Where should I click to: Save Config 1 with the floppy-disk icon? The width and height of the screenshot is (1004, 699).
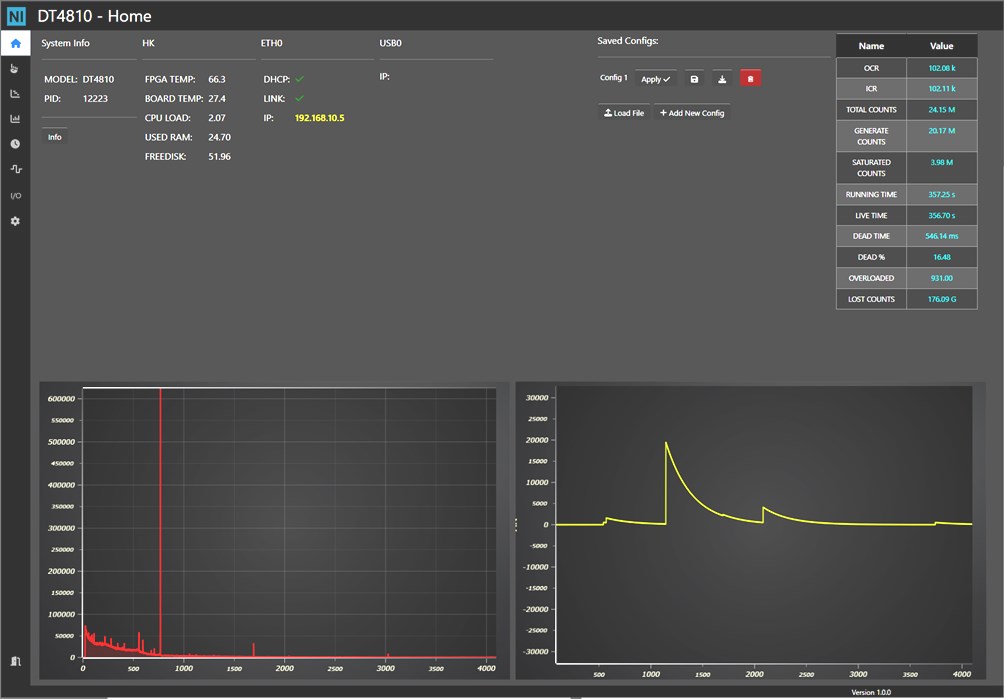coord(694,79)
